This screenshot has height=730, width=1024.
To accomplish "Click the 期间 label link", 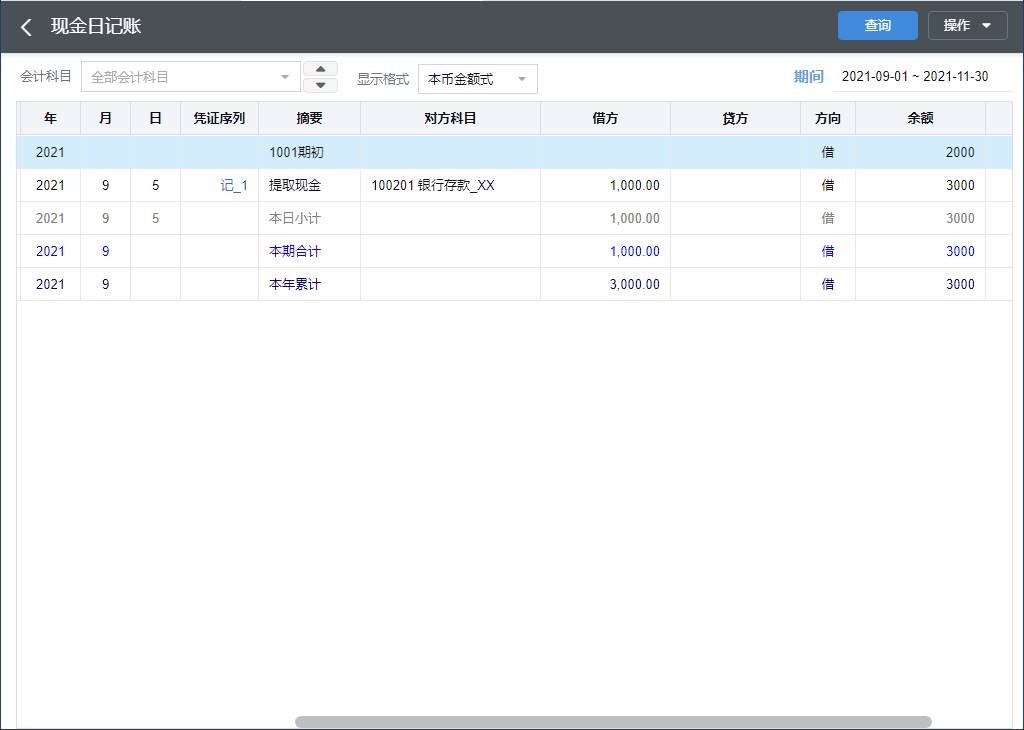I will [808, 76].
